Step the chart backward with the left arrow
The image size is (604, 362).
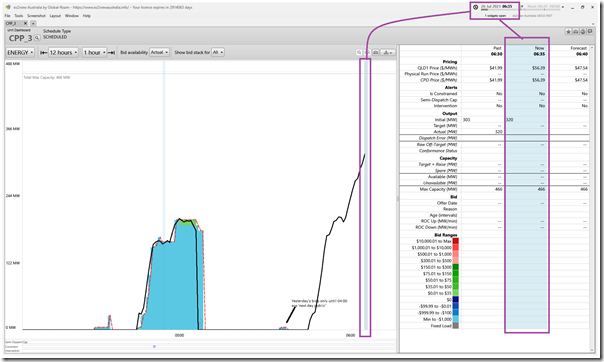tap(44, 52)
